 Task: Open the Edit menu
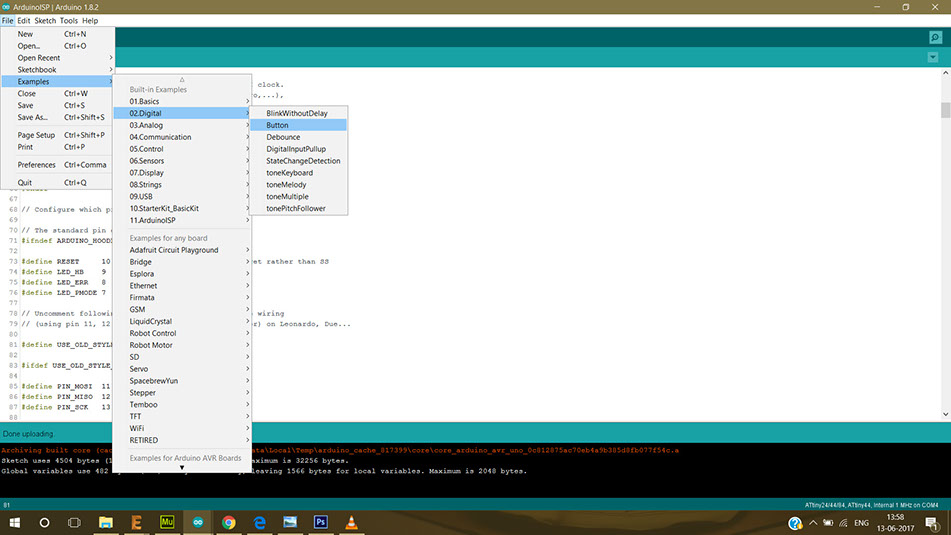coord(24,21)
